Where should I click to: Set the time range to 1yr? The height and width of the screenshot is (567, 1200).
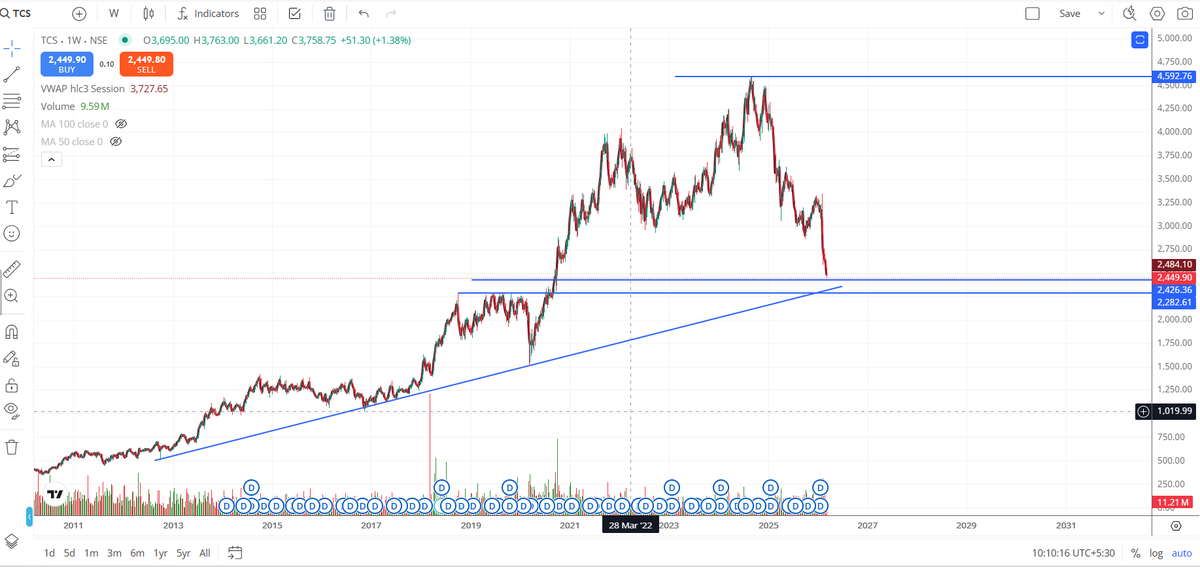[x=160, y=552]
